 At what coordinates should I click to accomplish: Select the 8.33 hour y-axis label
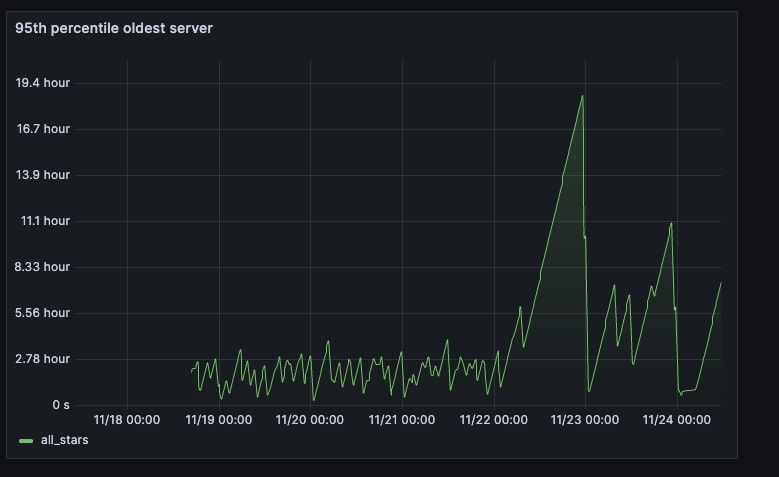[x=43, y=267]
